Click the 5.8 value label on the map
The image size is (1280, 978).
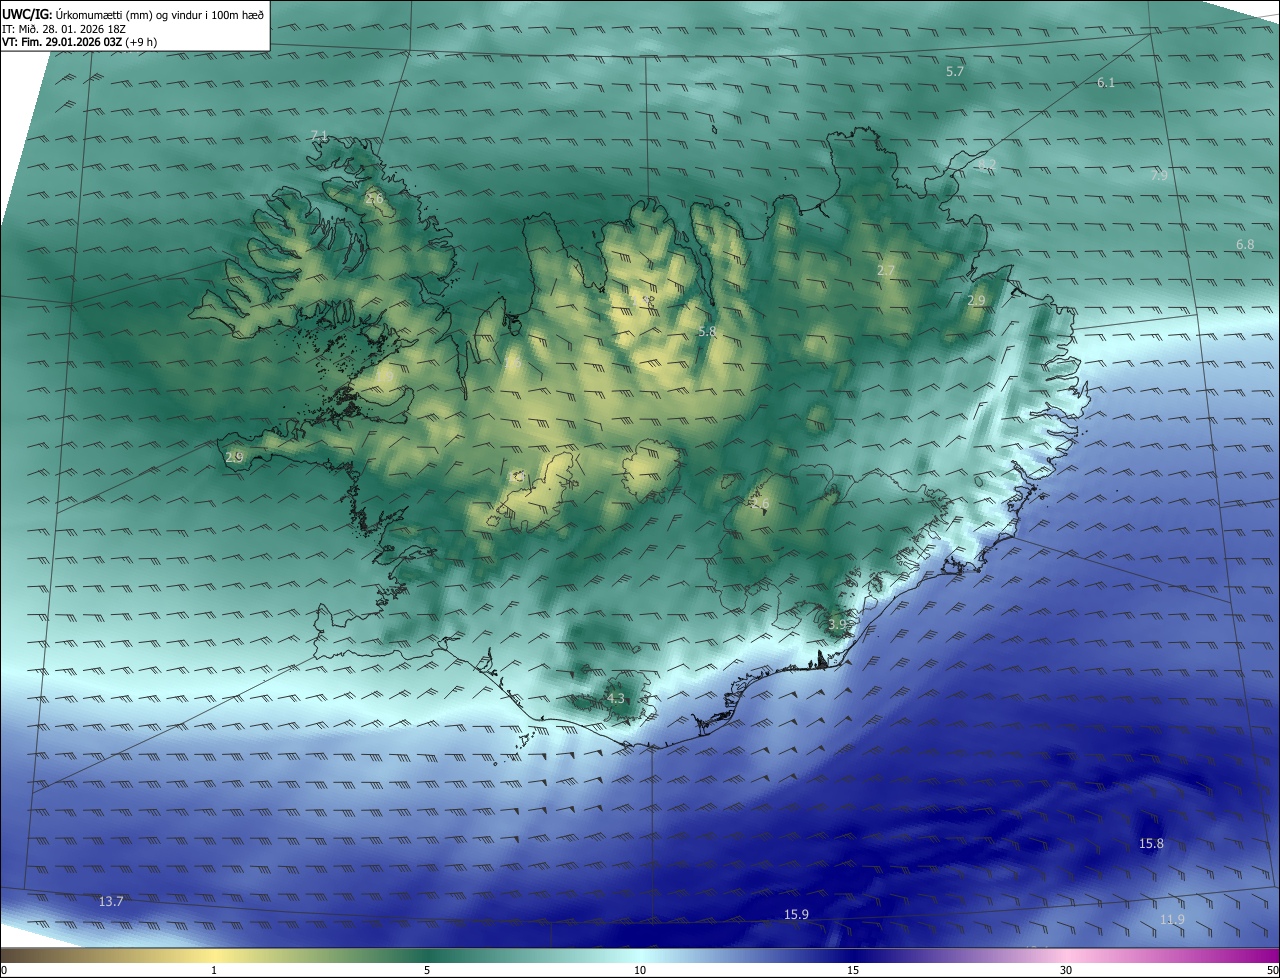(x=707, y=331)
